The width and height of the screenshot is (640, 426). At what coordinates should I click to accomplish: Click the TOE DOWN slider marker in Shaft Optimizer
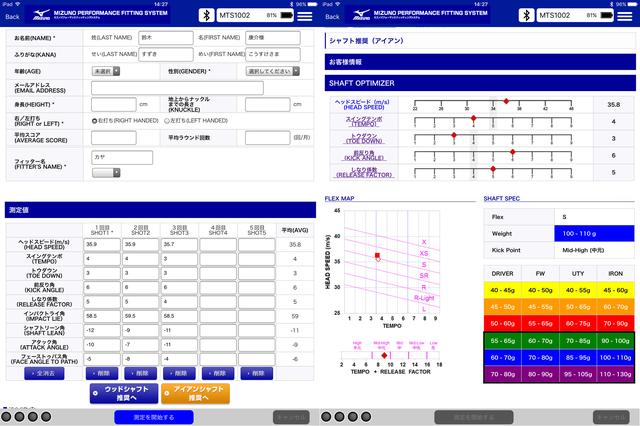point(454,135)
